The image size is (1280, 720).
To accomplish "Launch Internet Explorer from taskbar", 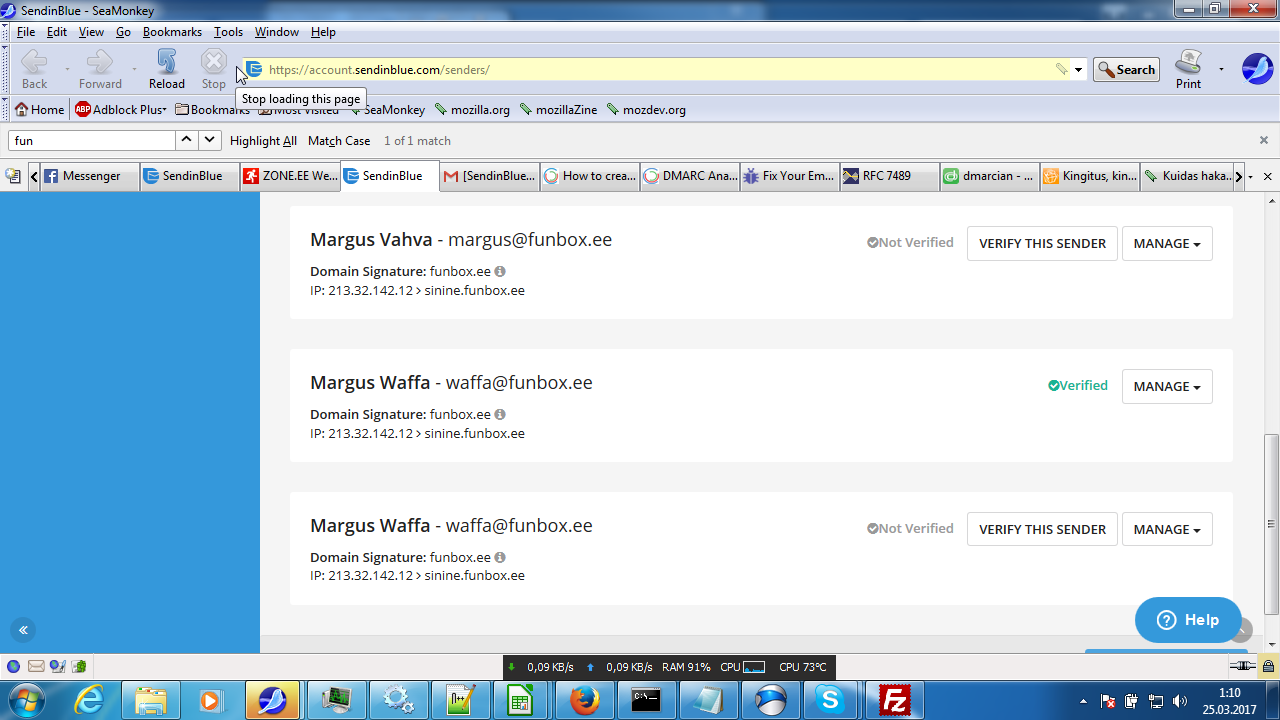I will pos(89,700).
